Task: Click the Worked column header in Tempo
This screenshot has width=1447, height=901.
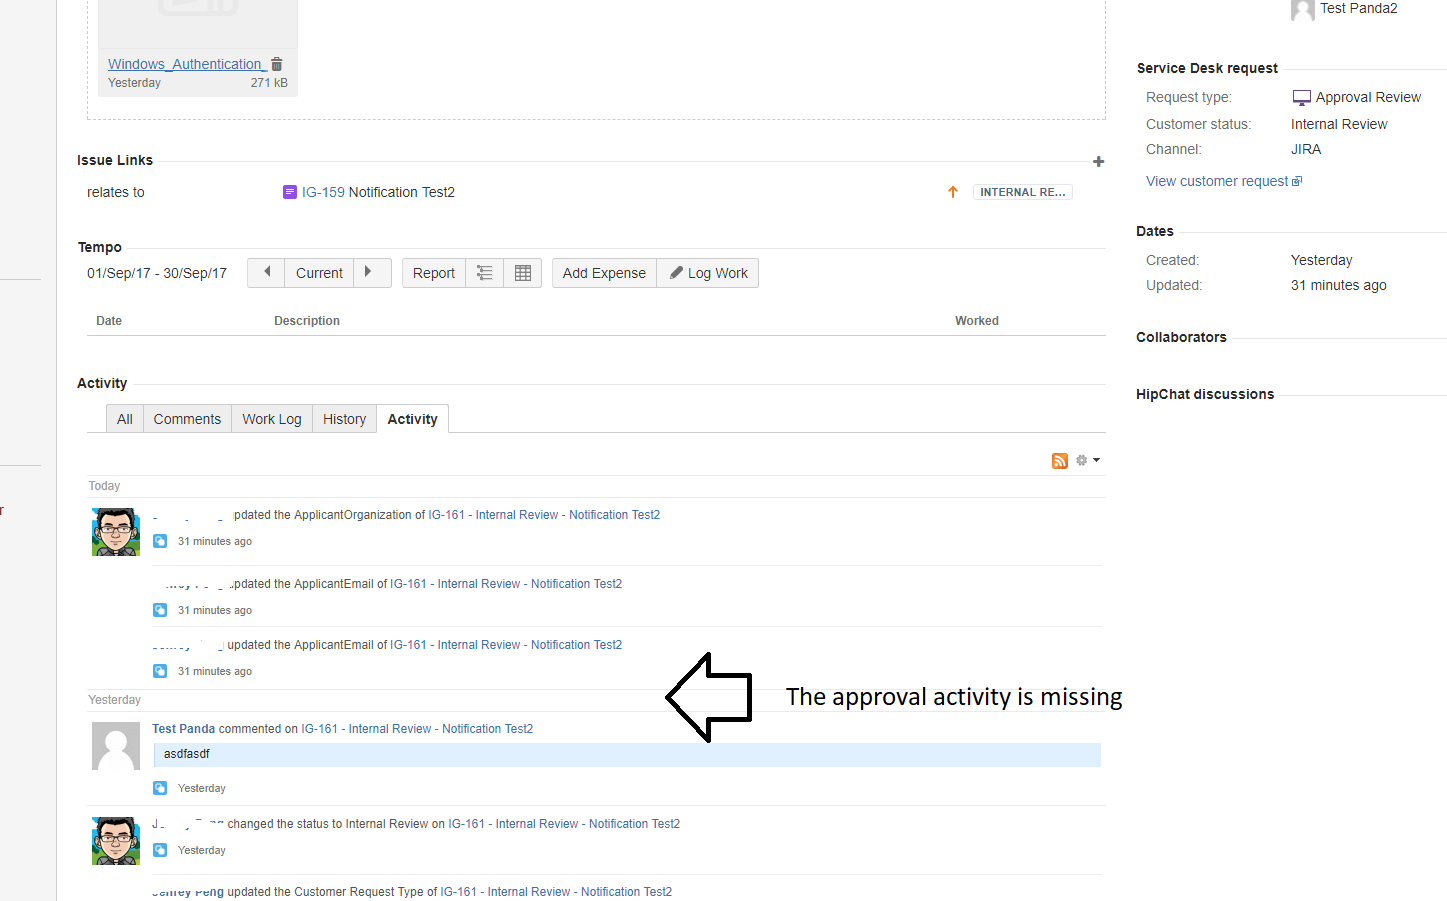Action: point(977,321)
